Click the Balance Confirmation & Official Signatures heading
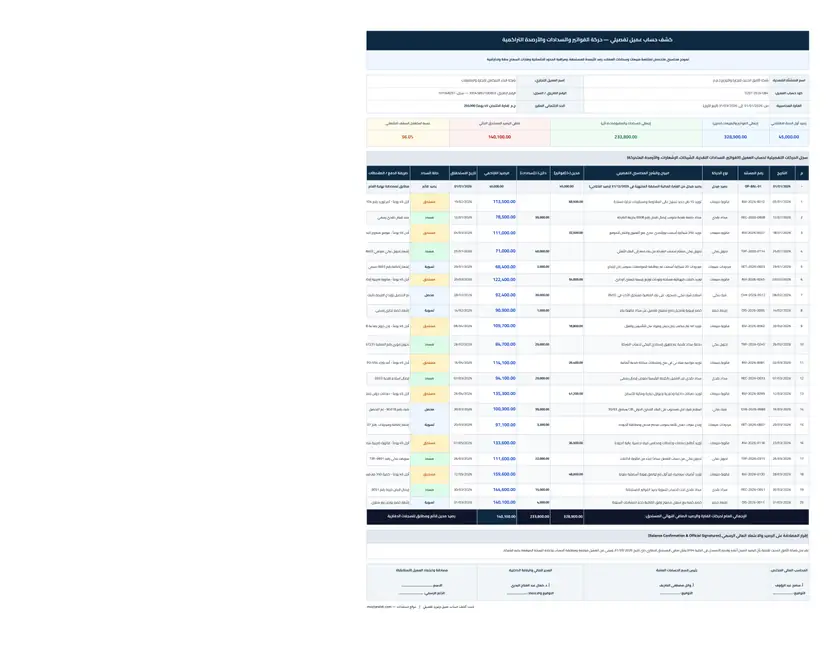The image size is (840, 649). (728, 536)
